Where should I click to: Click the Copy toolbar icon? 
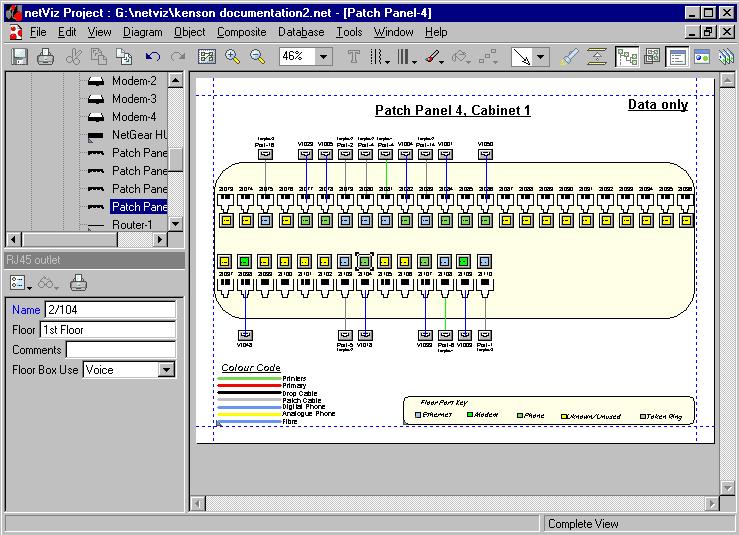[x=99, y=57]
